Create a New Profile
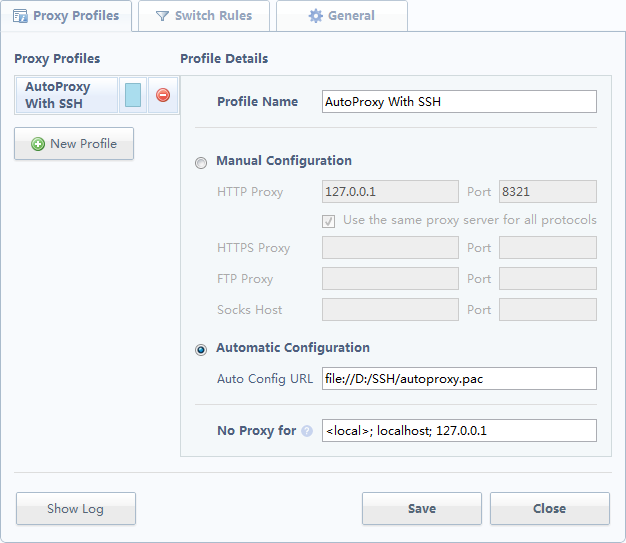The height and width of the screenshot is (543, 626). 74,144
